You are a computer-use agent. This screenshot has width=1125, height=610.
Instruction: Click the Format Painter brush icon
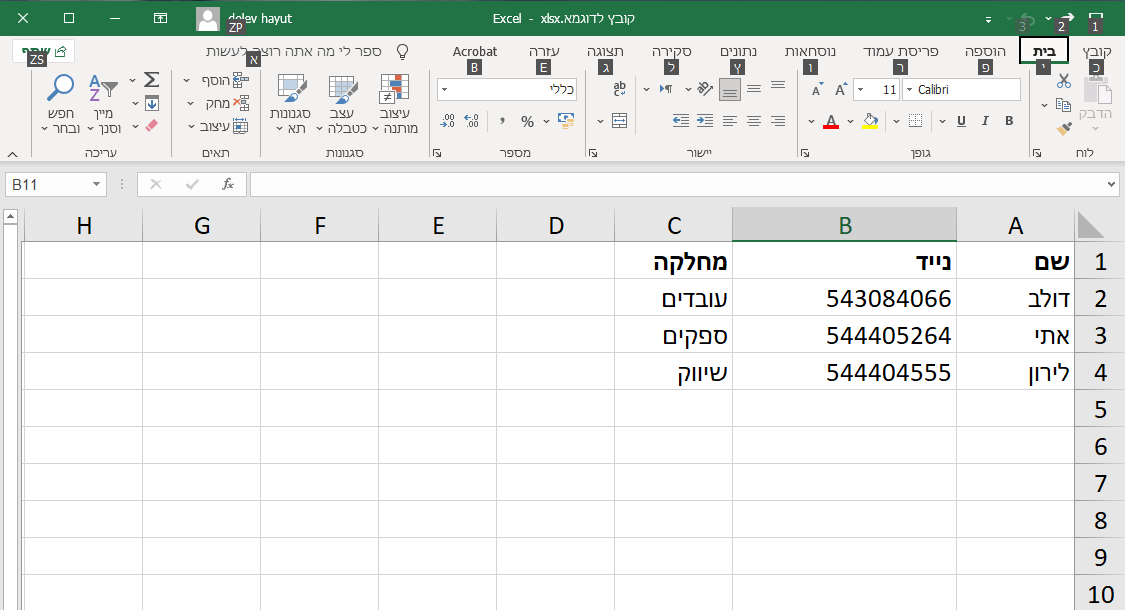coord(1064,128)
